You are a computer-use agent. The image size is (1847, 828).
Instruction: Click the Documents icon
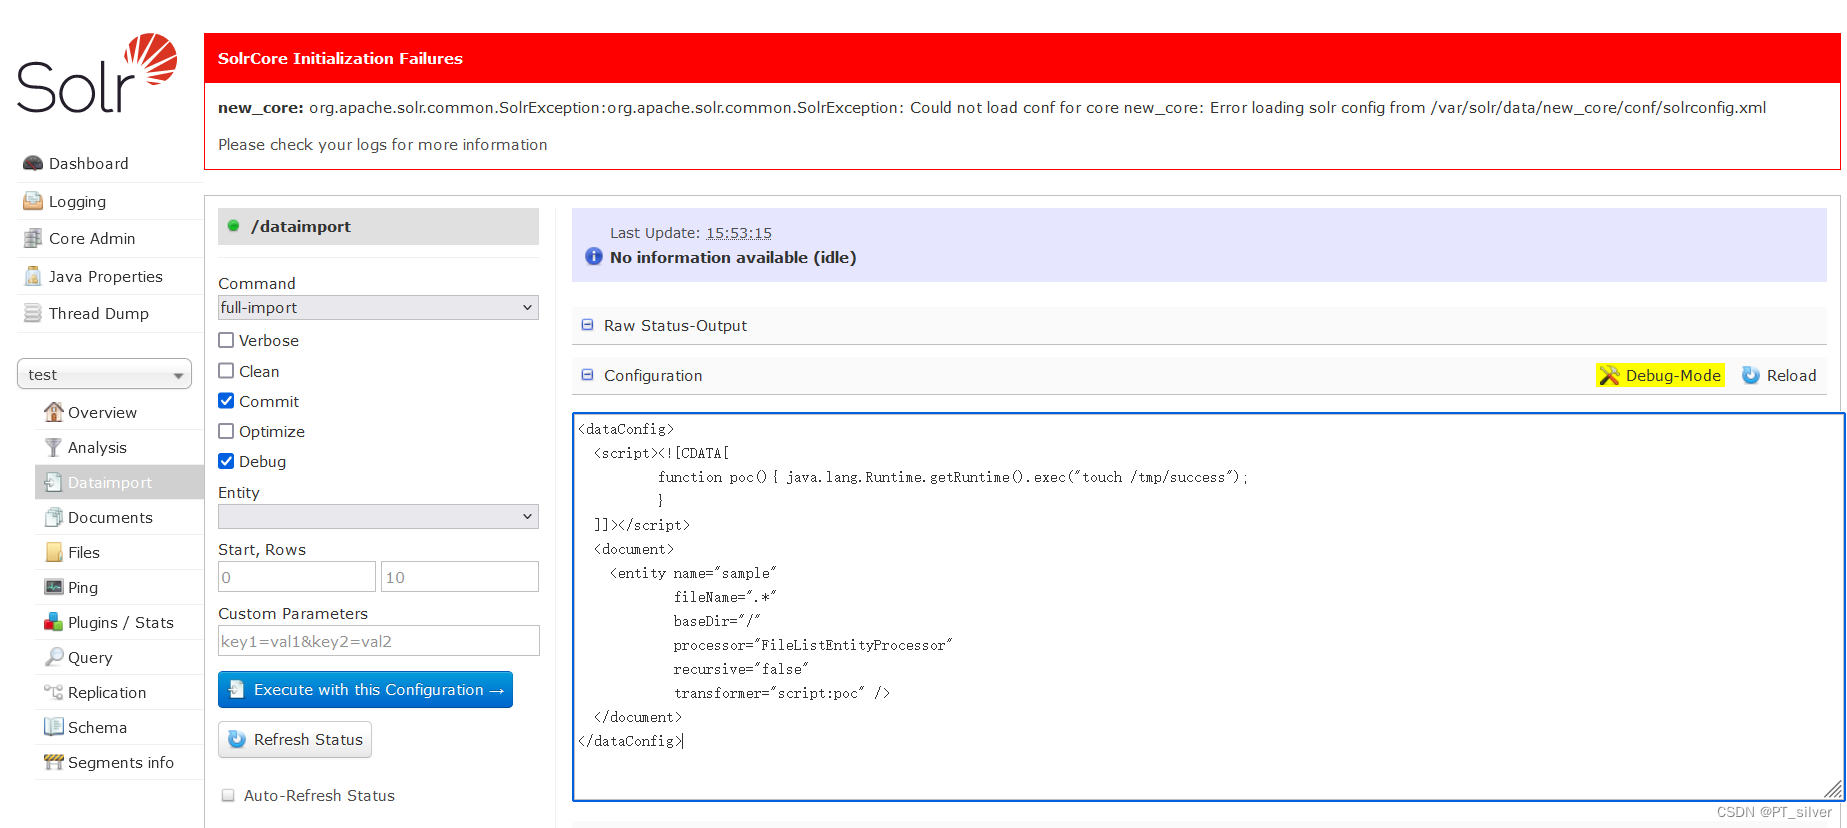53,517
